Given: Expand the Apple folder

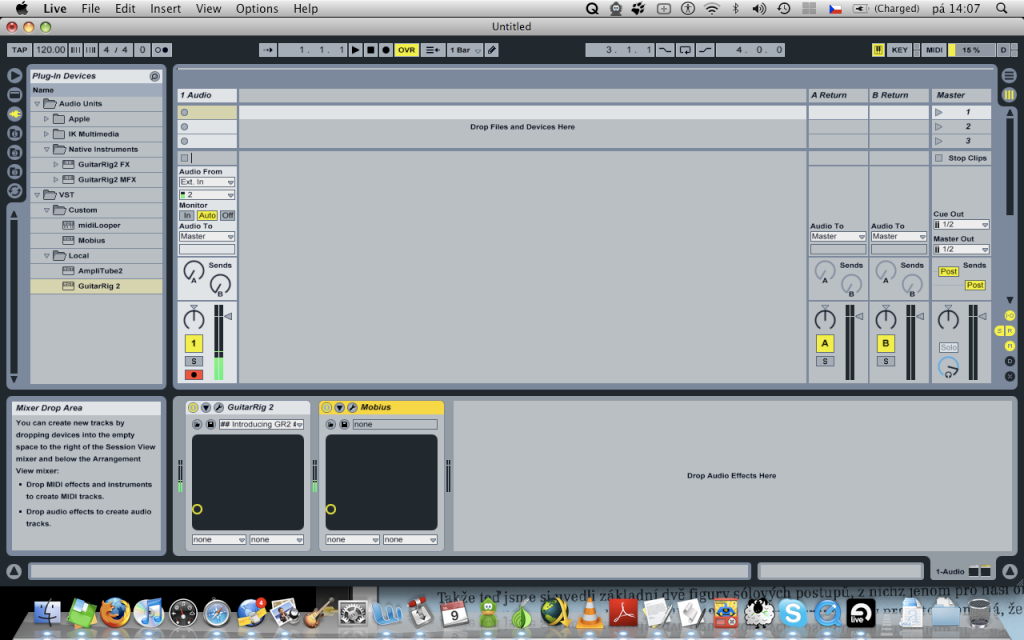Looking at the screenshot, I should (x=46, y=119).
